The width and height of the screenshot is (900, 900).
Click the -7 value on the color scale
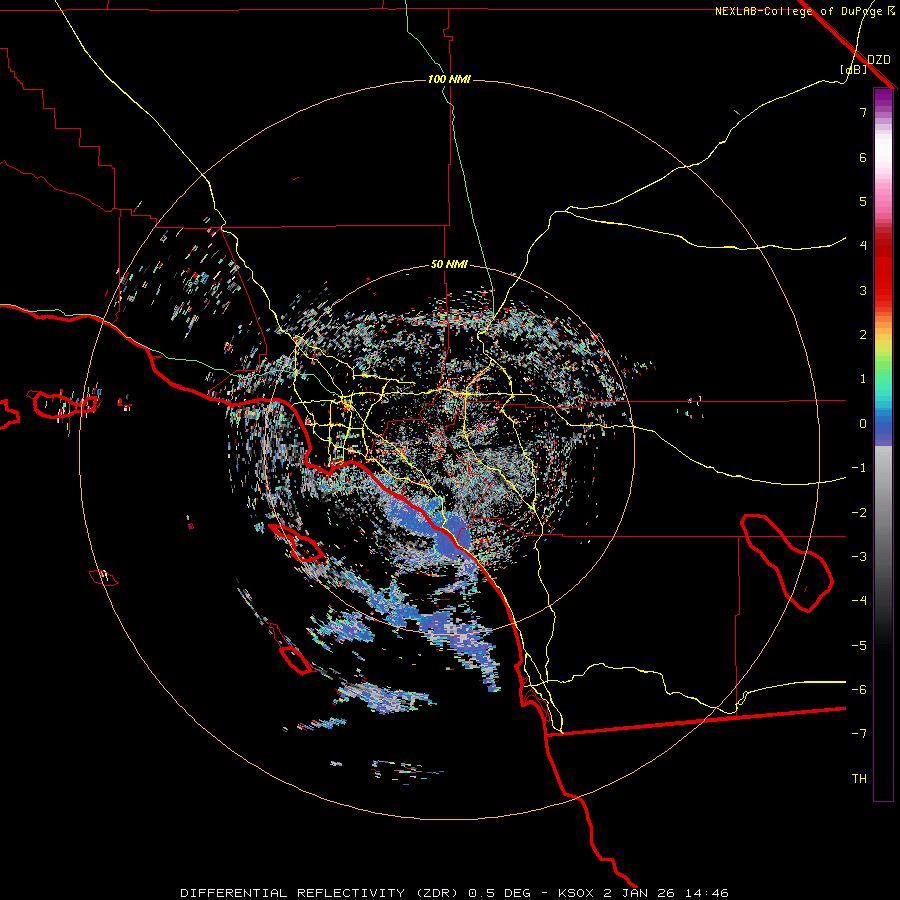[859, 733]
